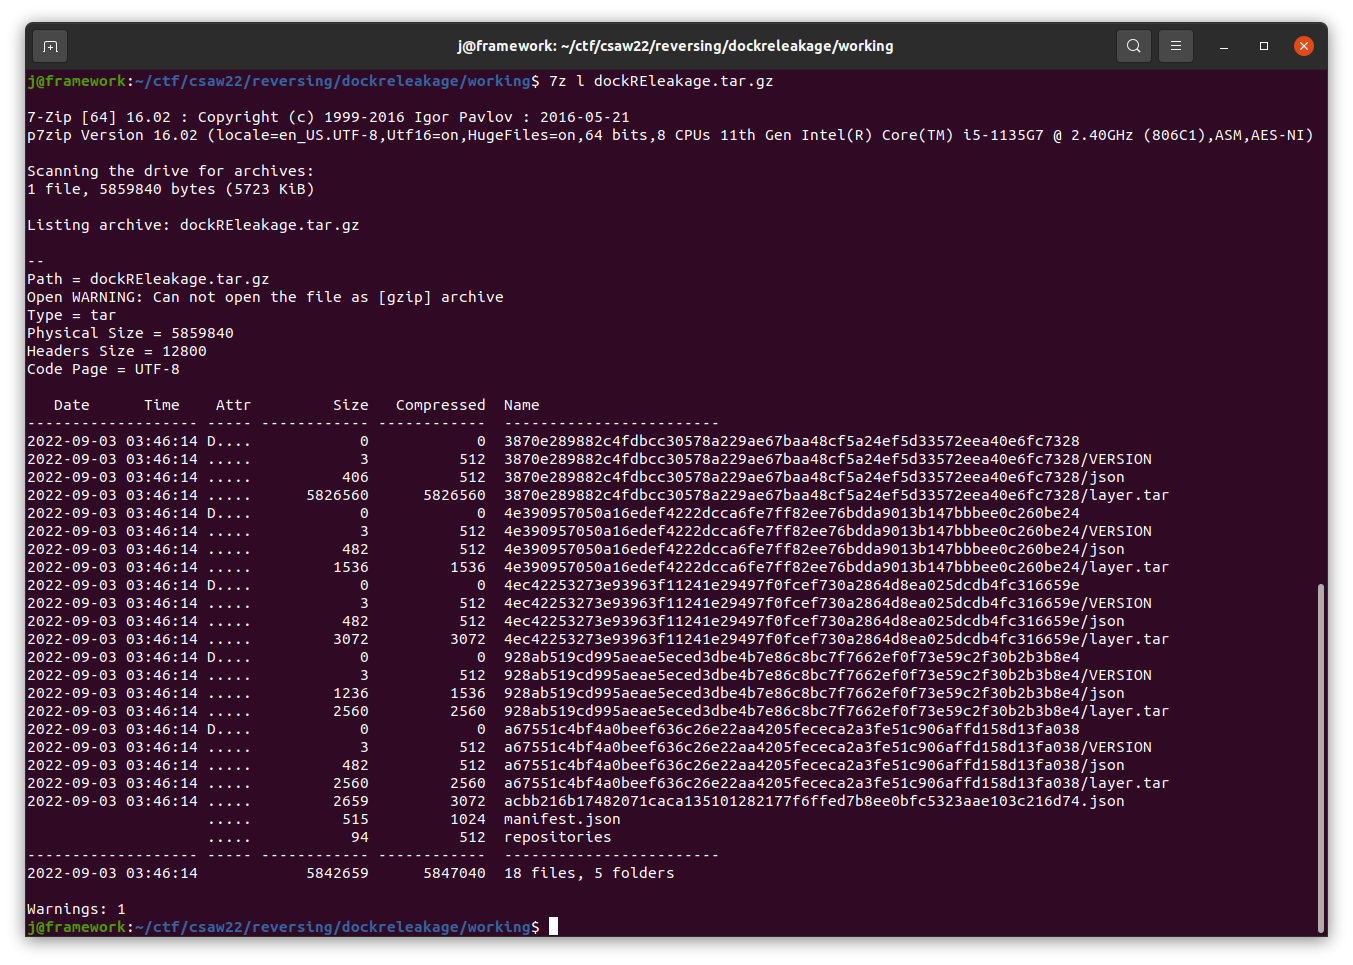Click the acbb216b config .json filename
This screenshot has height=965, width=1353.
tap(813, 801)
